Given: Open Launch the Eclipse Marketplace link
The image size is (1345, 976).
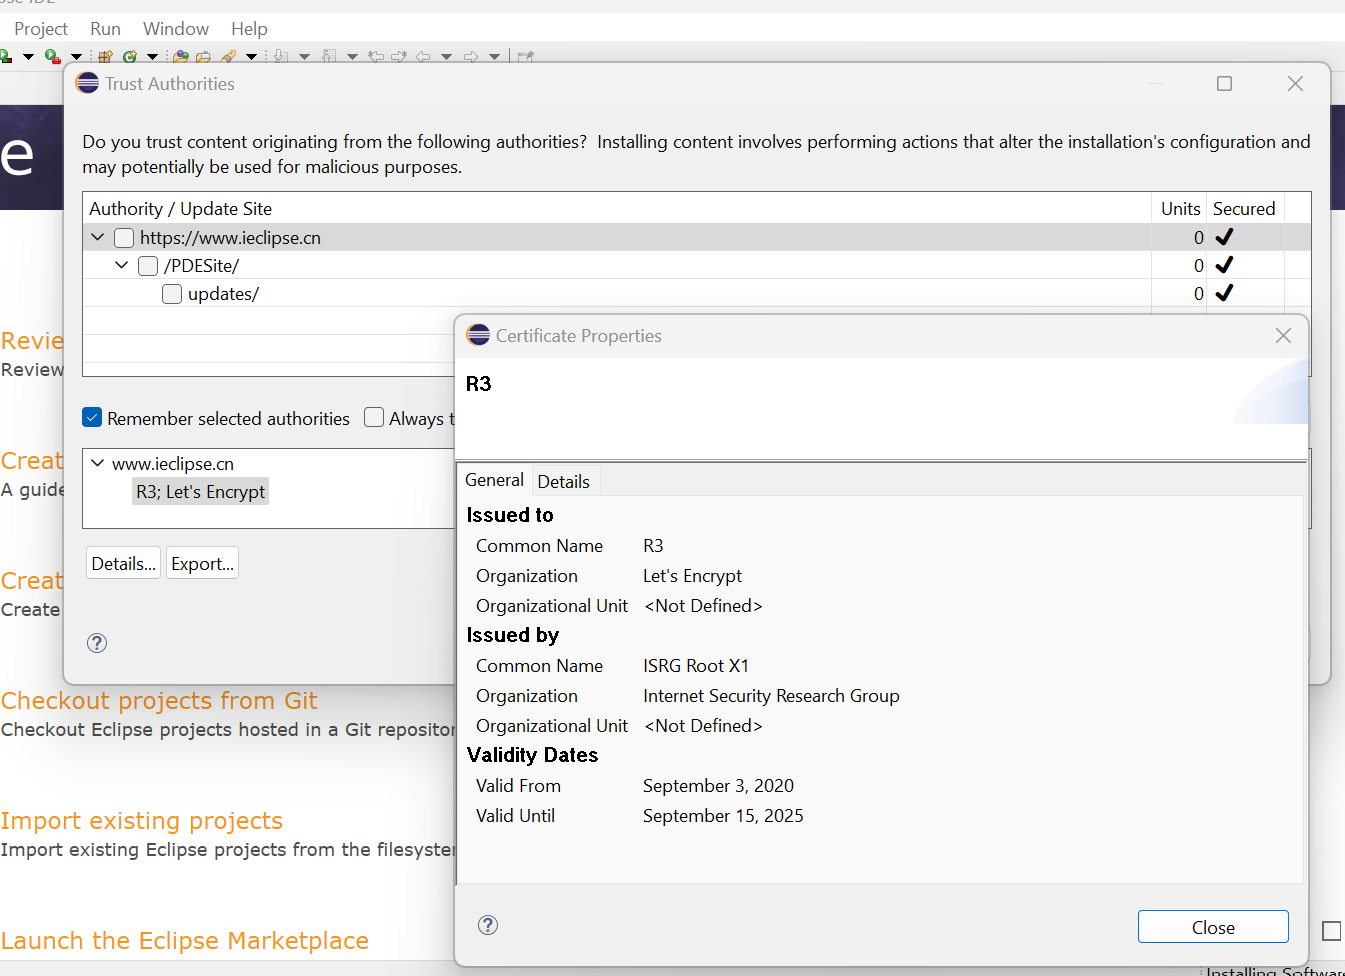Looking at the screenshot, I should (185, 941).
